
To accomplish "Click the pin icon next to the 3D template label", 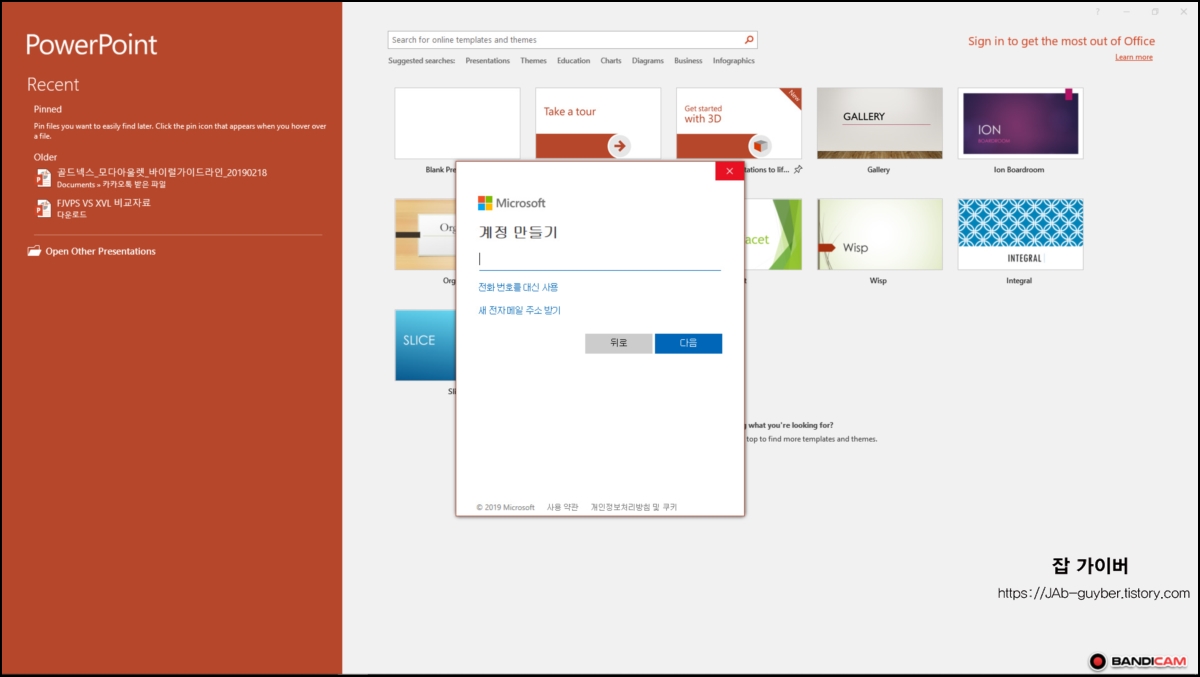I will tap(797, 170).
